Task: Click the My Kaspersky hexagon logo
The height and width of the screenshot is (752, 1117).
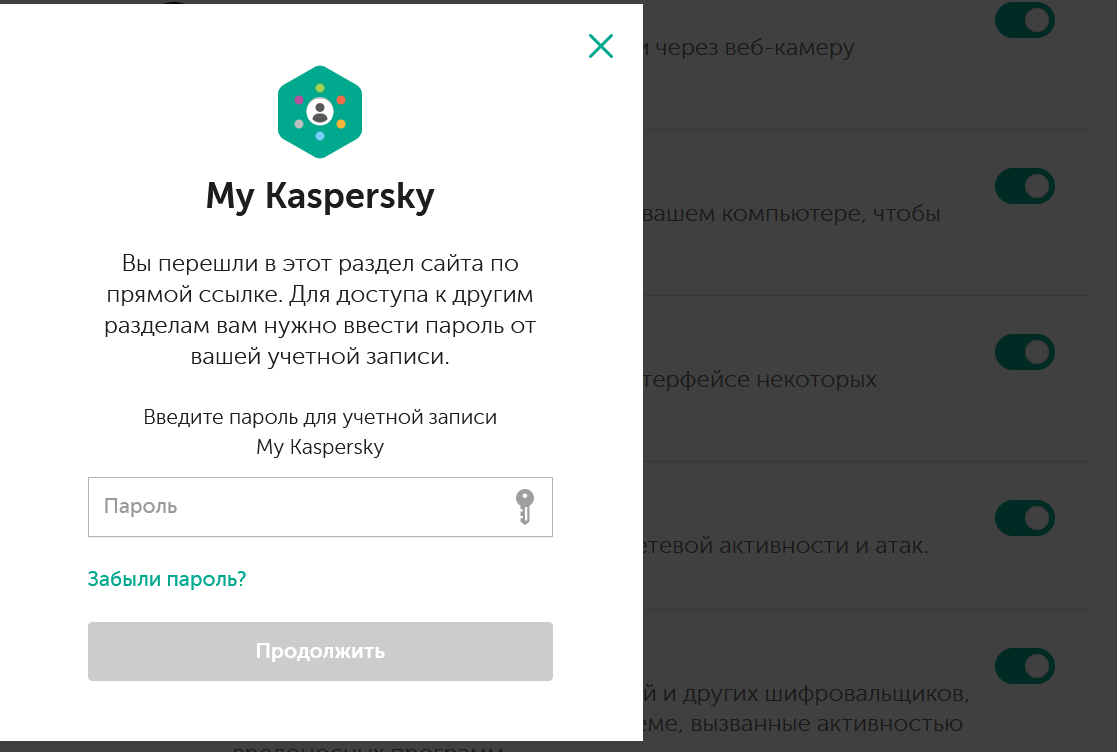Action: tap(320, 112)
